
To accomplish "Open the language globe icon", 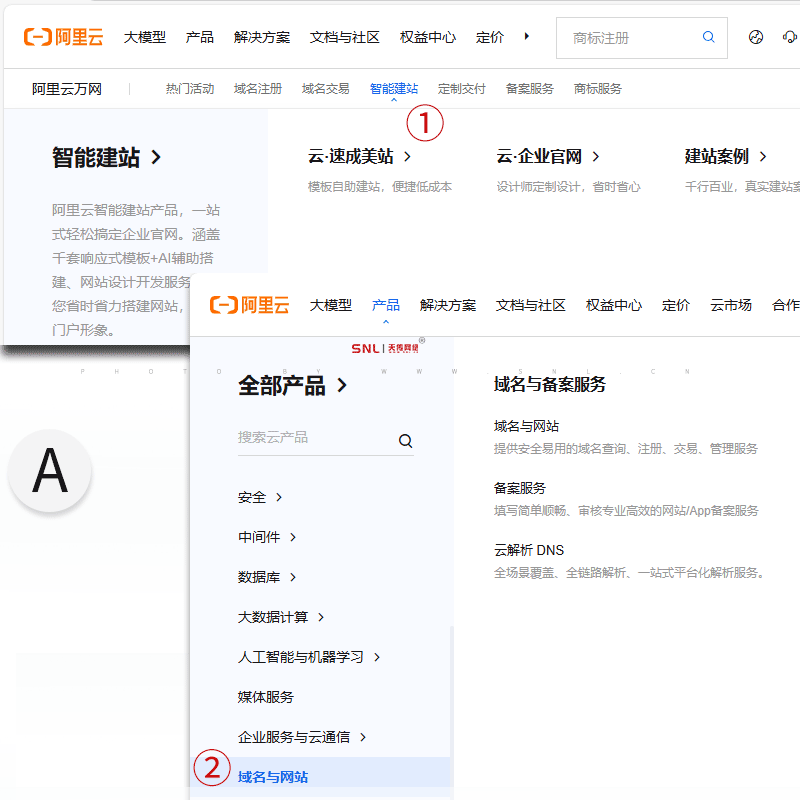I will point(756,36).
